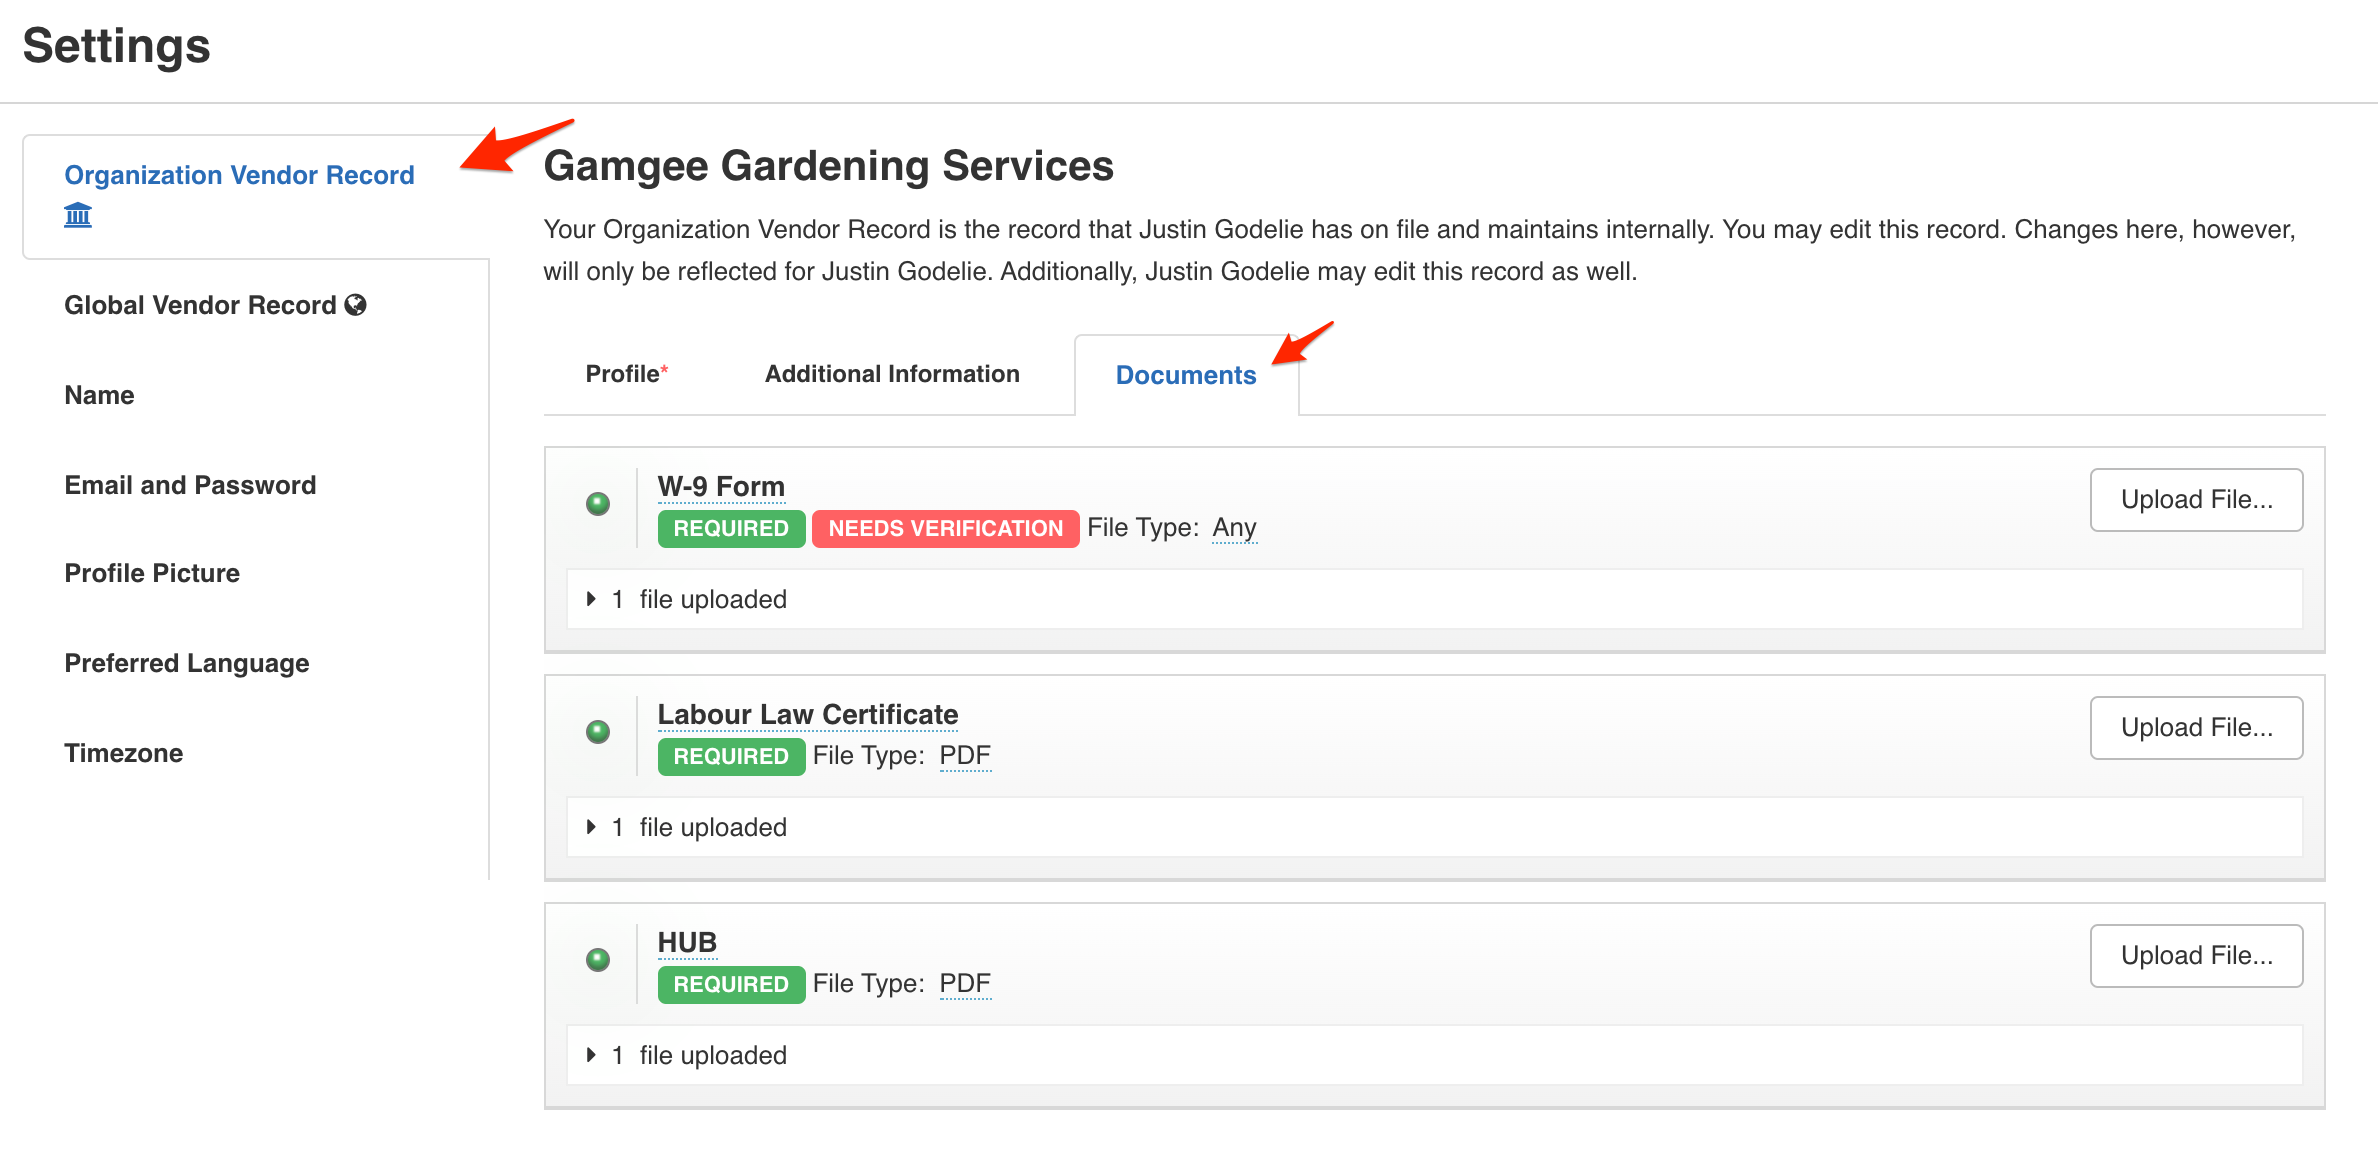Open the Profile tab
This screenshot has height=1160, width=2378.
tap(627, 374)
